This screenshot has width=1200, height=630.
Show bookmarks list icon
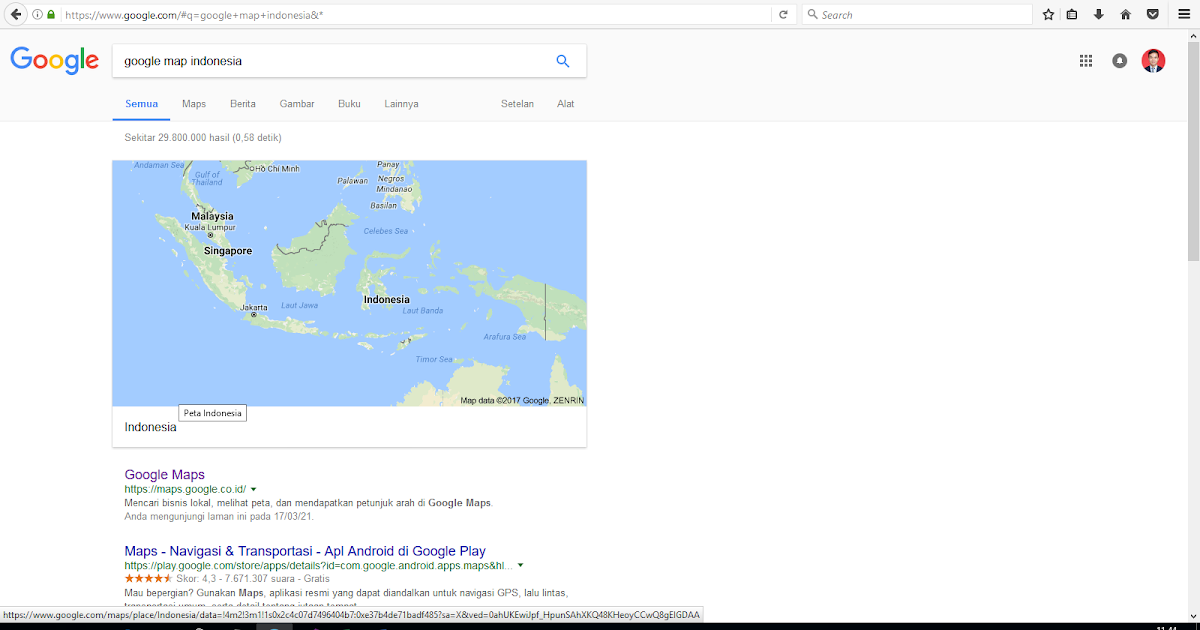pyautogui.click(x=1072, y=15)
